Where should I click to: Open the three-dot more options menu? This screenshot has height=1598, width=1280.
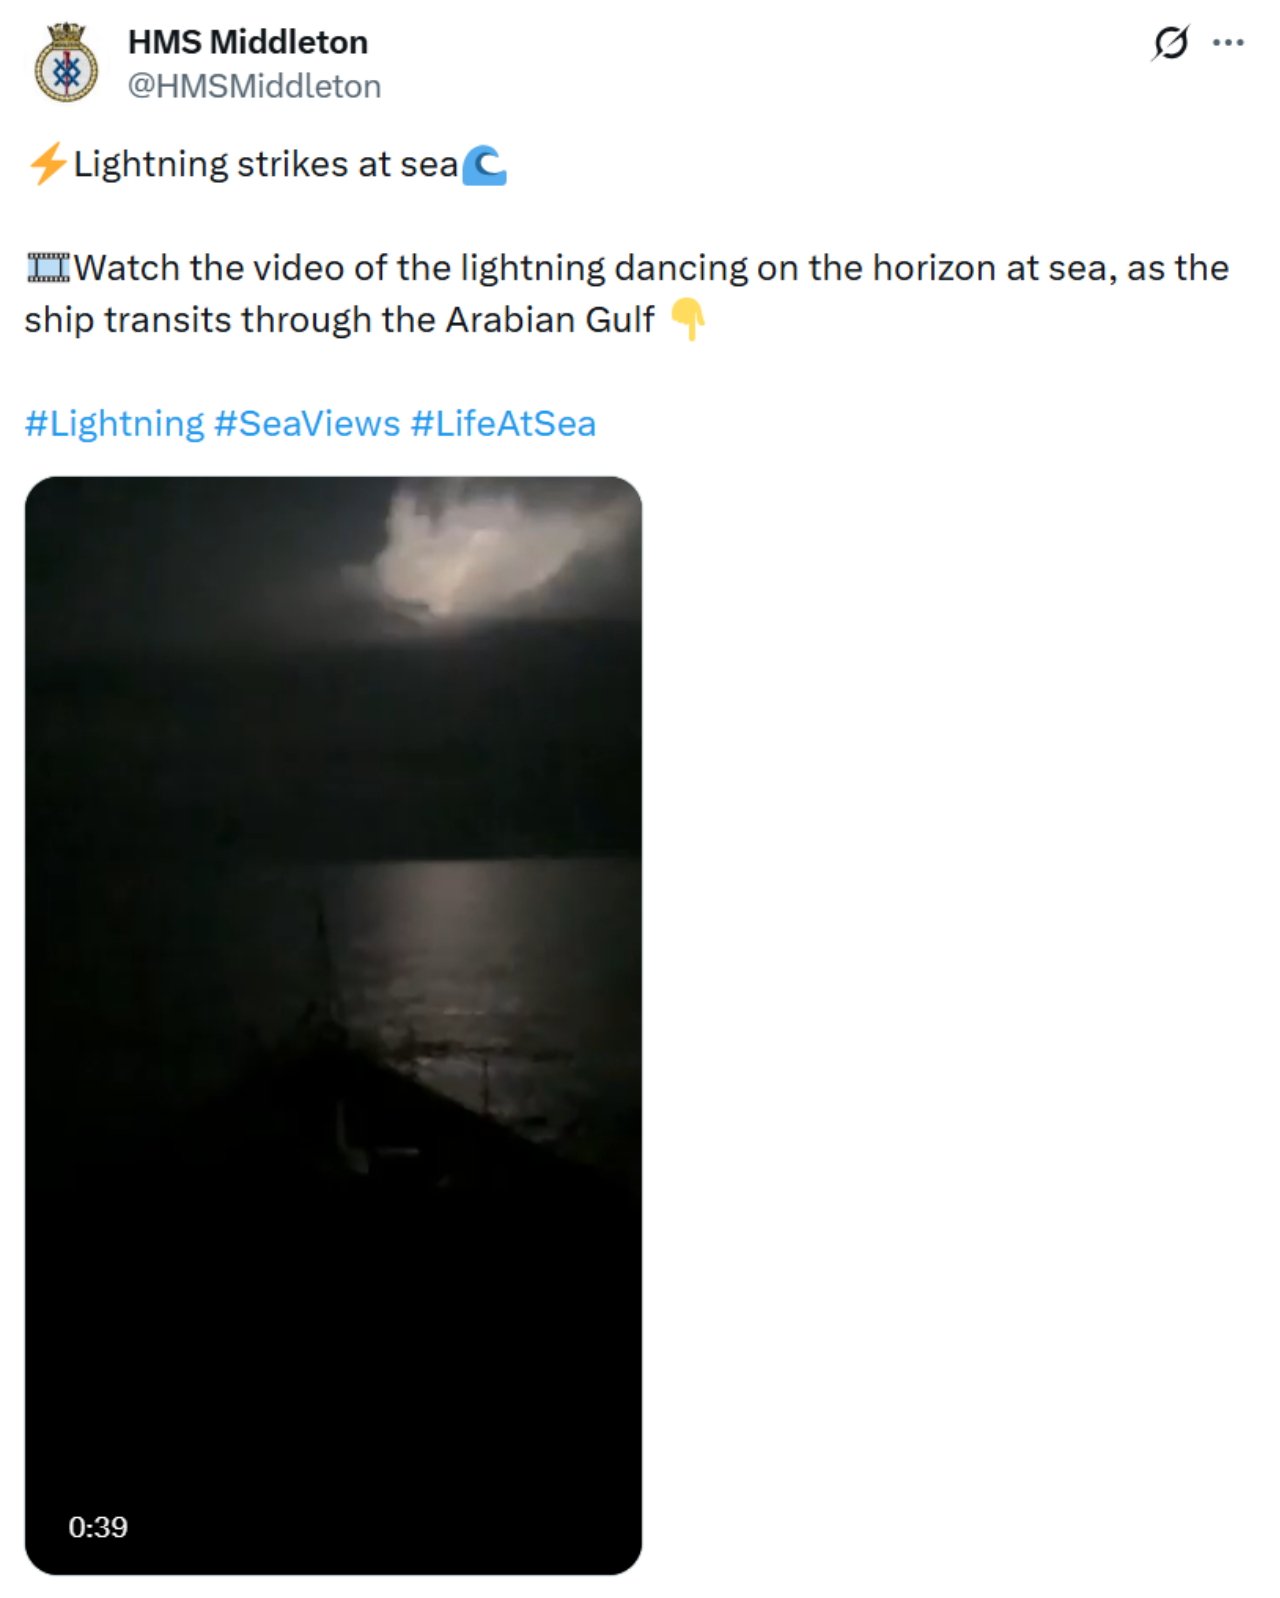pyautogui.click(x=1228, y=43)
